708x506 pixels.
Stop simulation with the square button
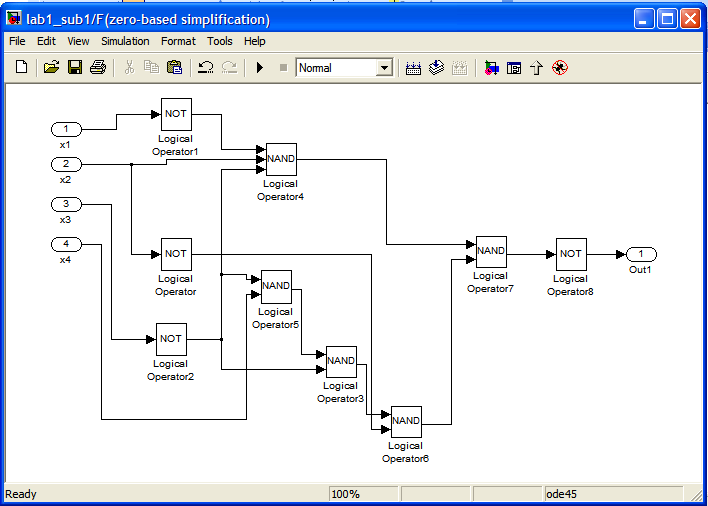tap(283, 68)
